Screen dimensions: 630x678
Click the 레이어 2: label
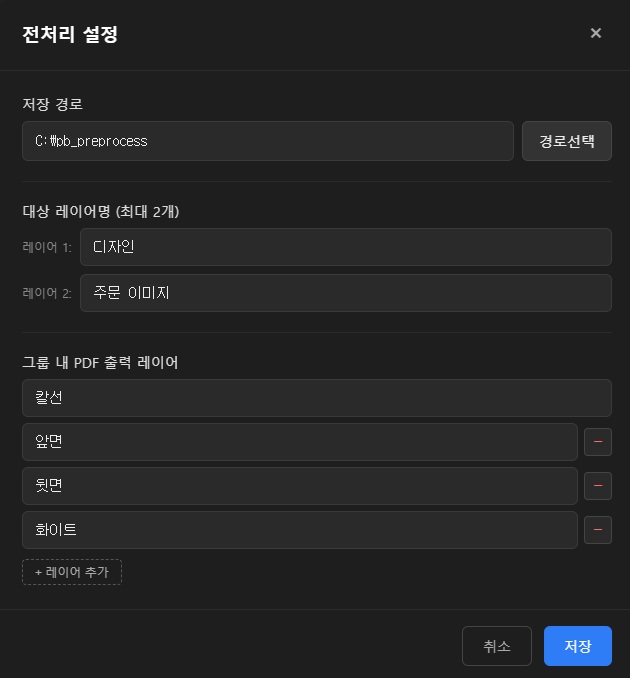click(47, 293)
